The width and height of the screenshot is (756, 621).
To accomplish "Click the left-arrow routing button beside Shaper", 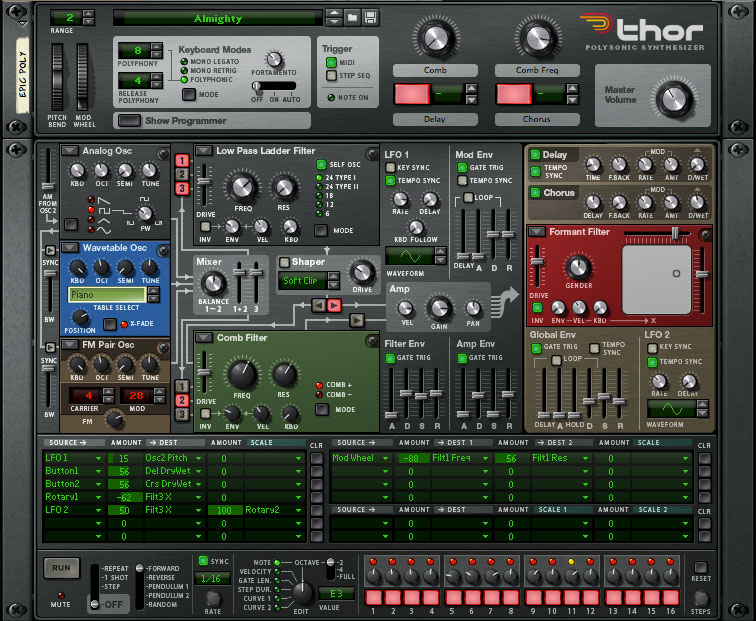I will tap(319, 305).
